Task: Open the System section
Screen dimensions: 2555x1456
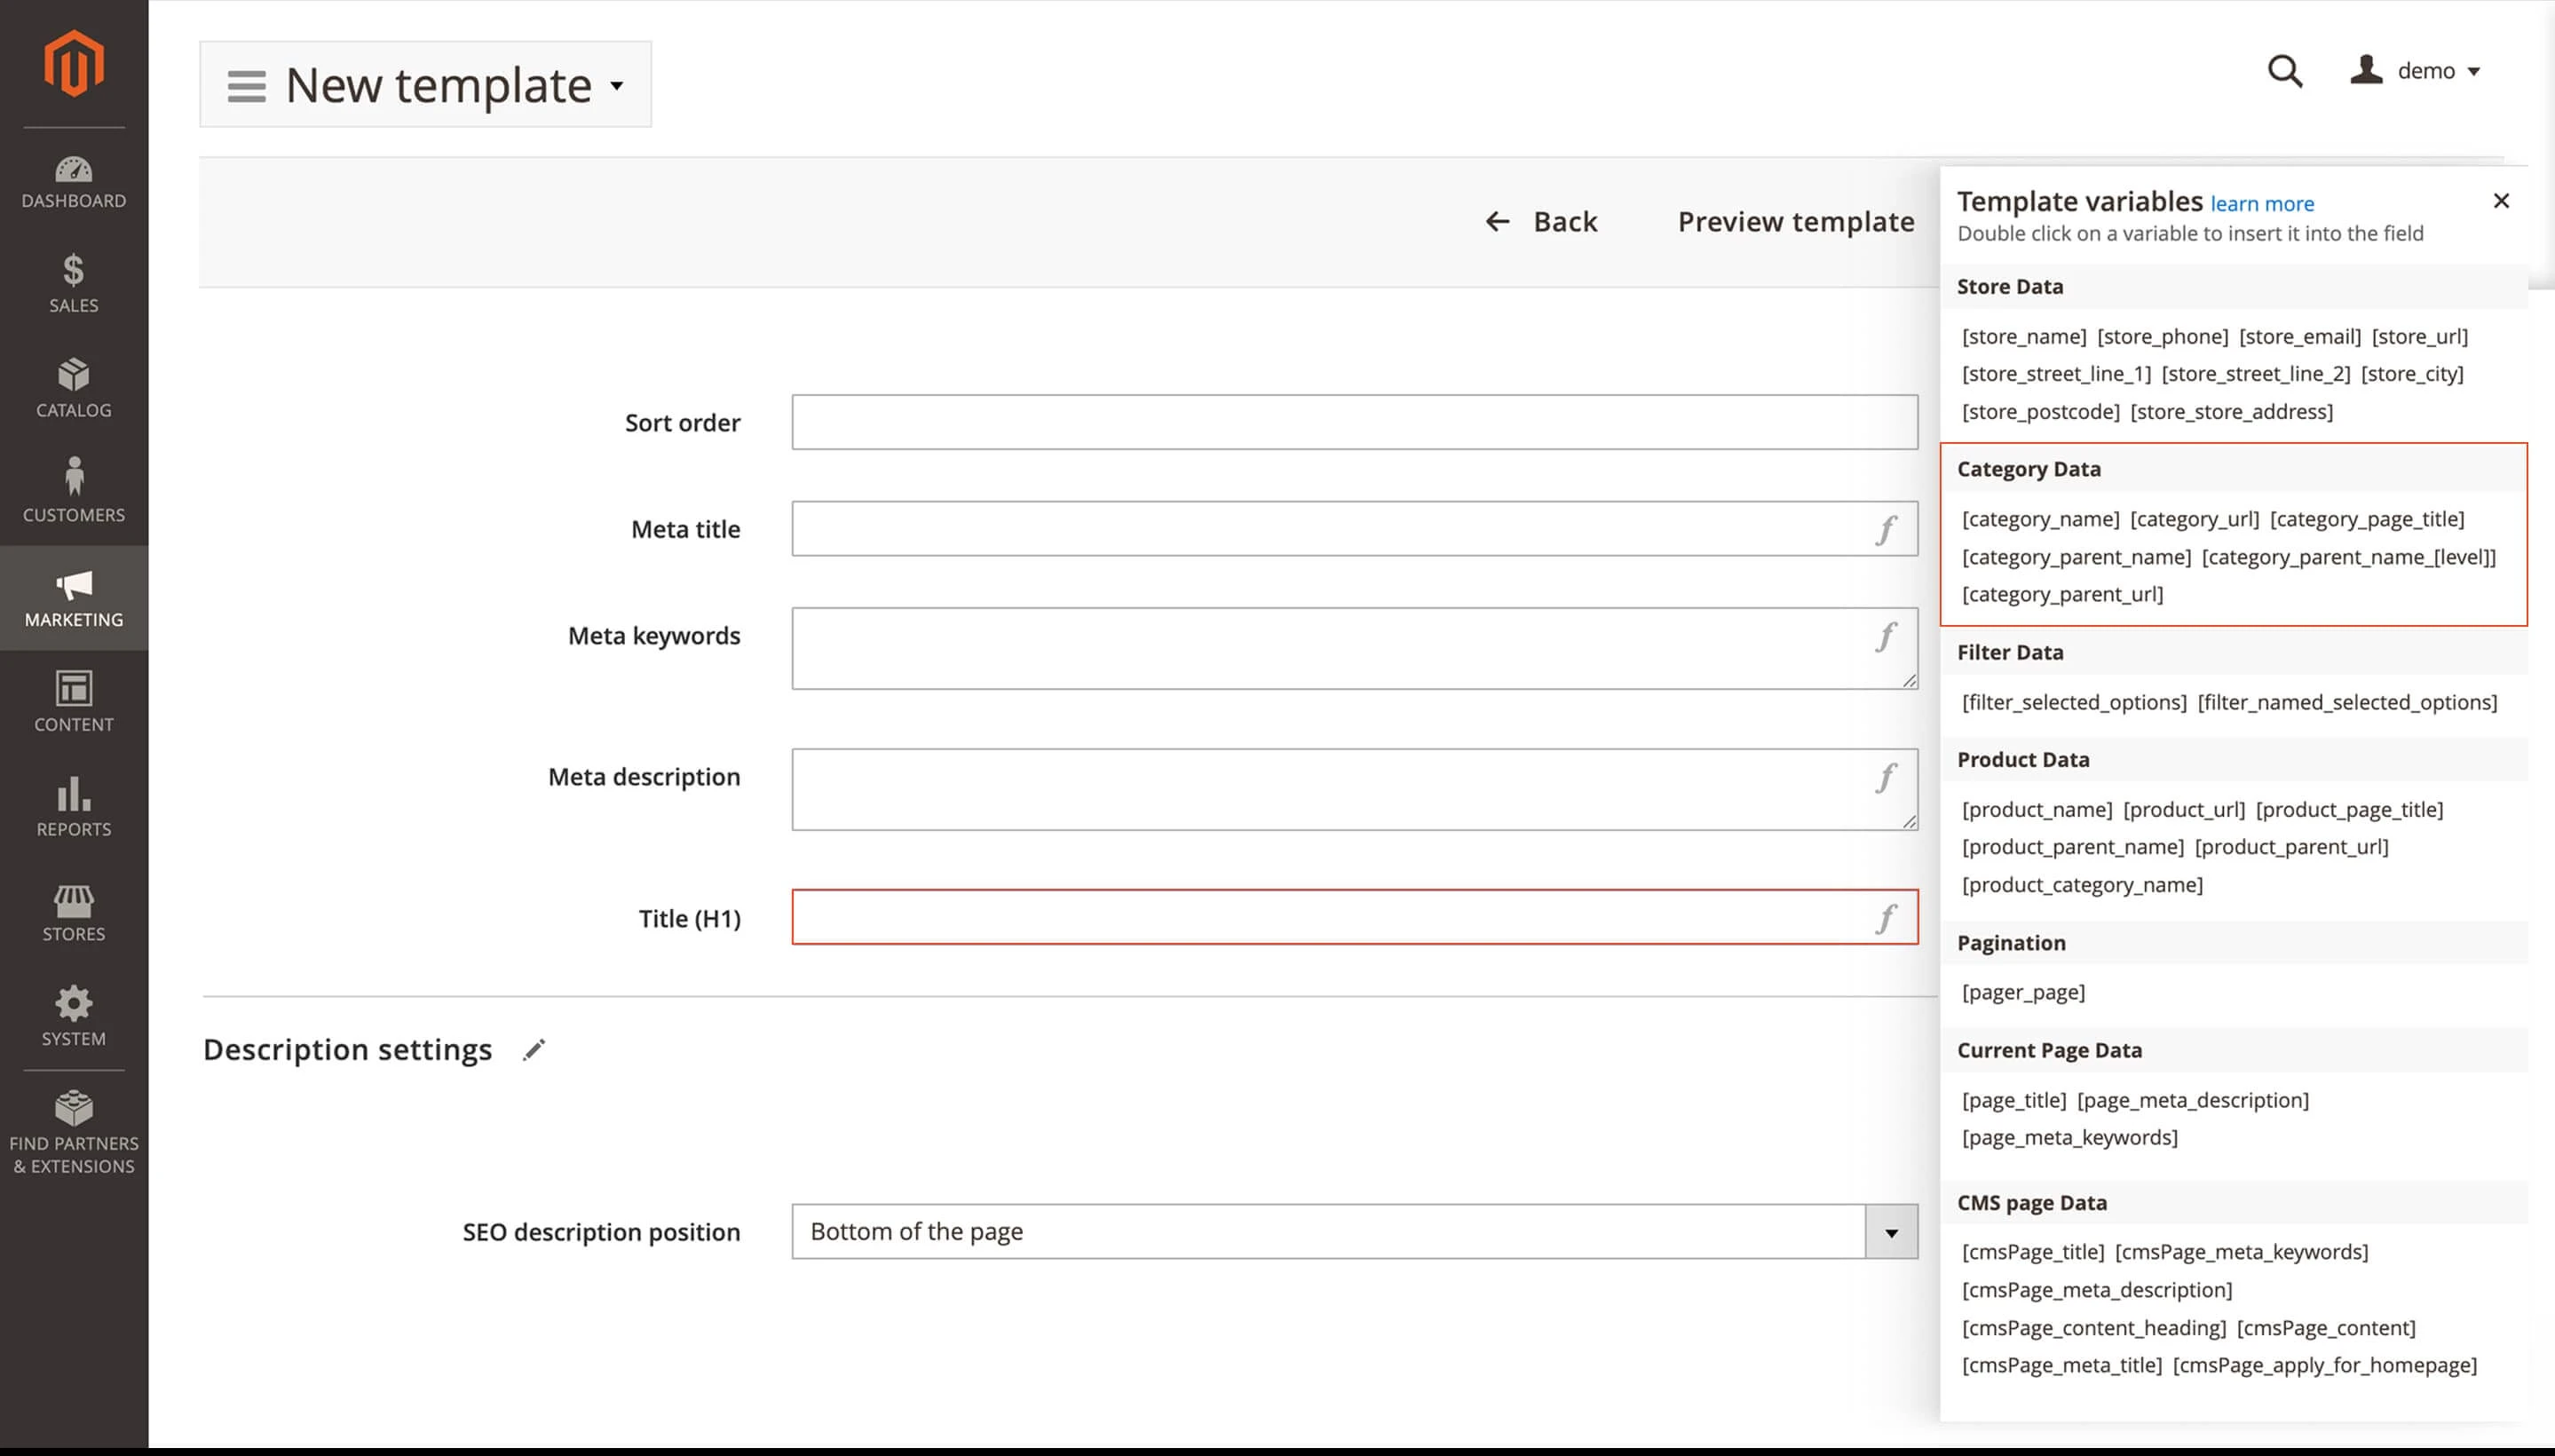Action: click(x=73, y=1016)
